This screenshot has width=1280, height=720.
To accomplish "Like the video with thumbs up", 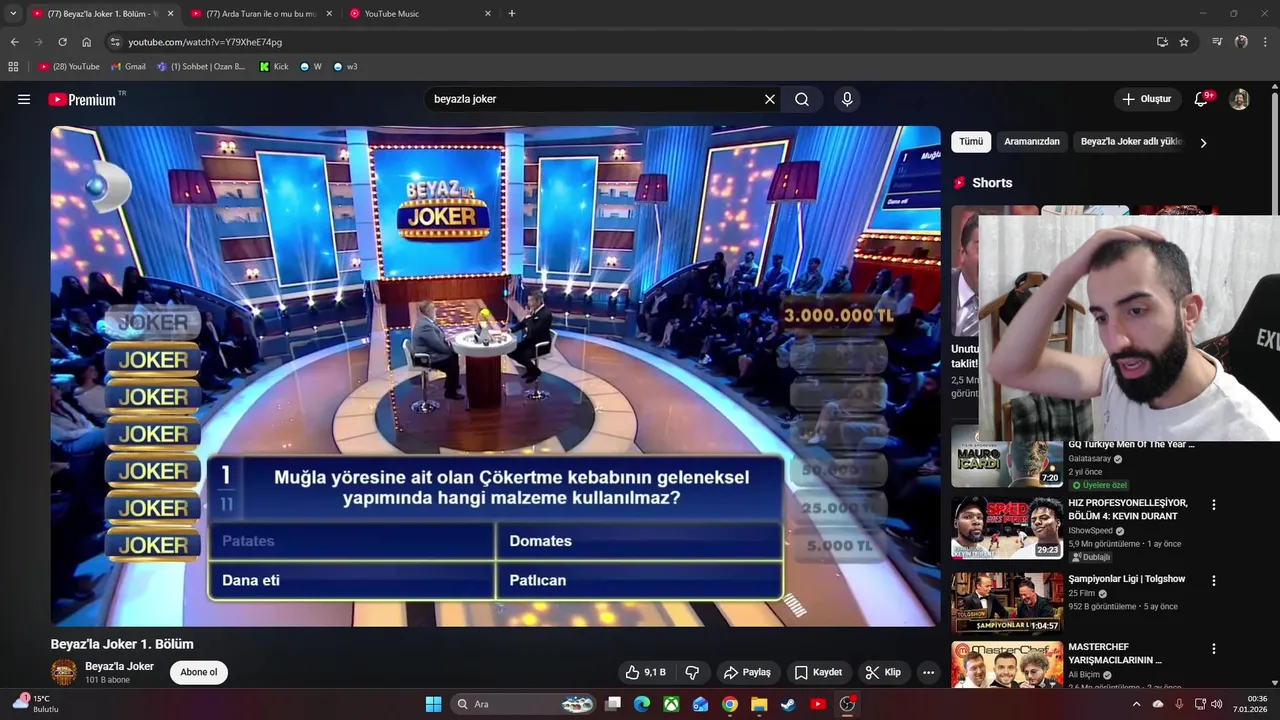I will [x=645, y=672].
